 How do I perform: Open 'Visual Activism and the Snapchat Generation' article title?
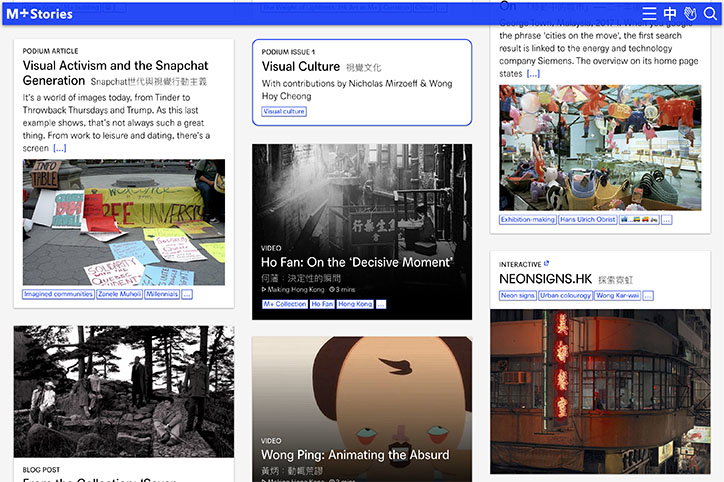point(115,73)
